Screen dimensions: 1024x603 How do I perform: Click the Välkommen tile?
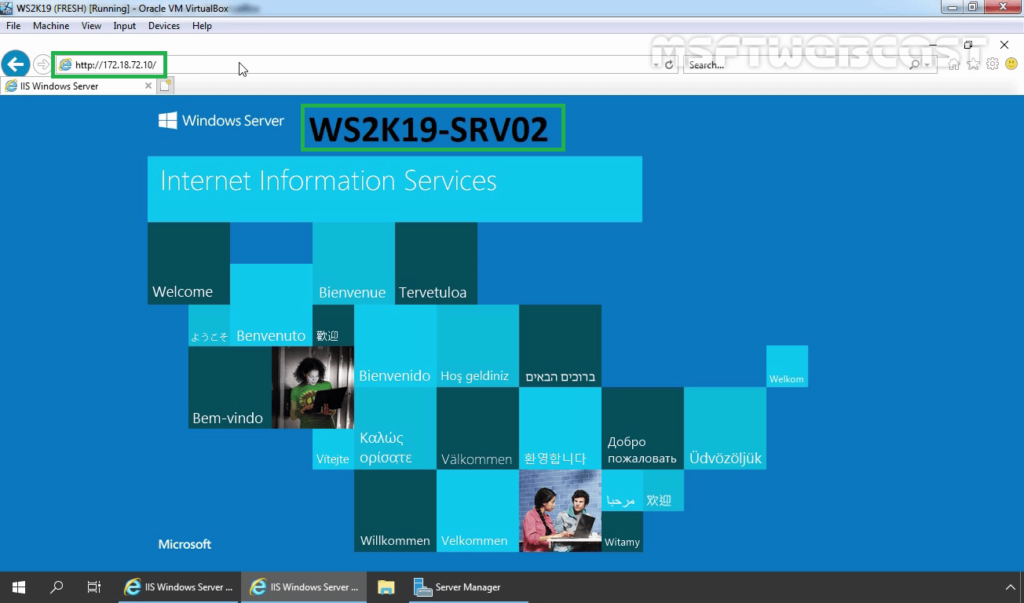click(x=477, y=428)
